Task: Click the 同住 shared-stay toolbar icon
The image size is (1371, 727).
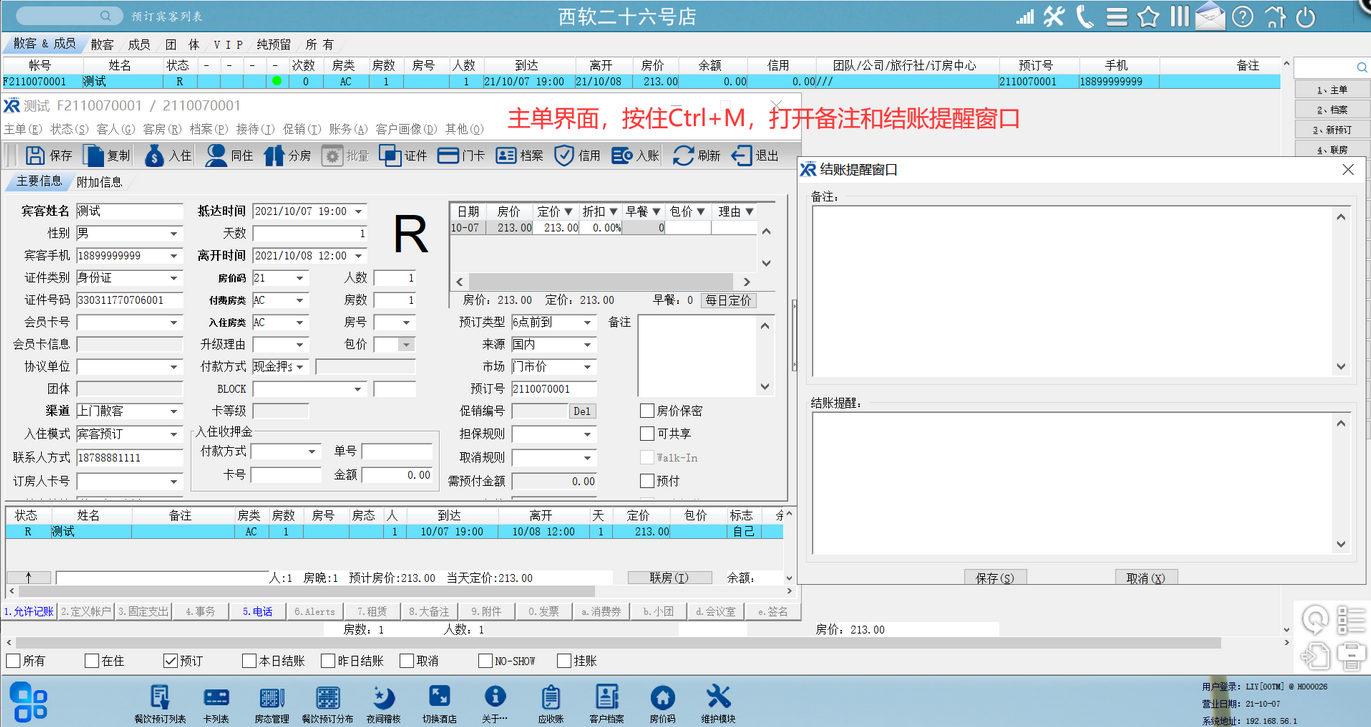Action: pyautogui.click(x=216, y=155)
